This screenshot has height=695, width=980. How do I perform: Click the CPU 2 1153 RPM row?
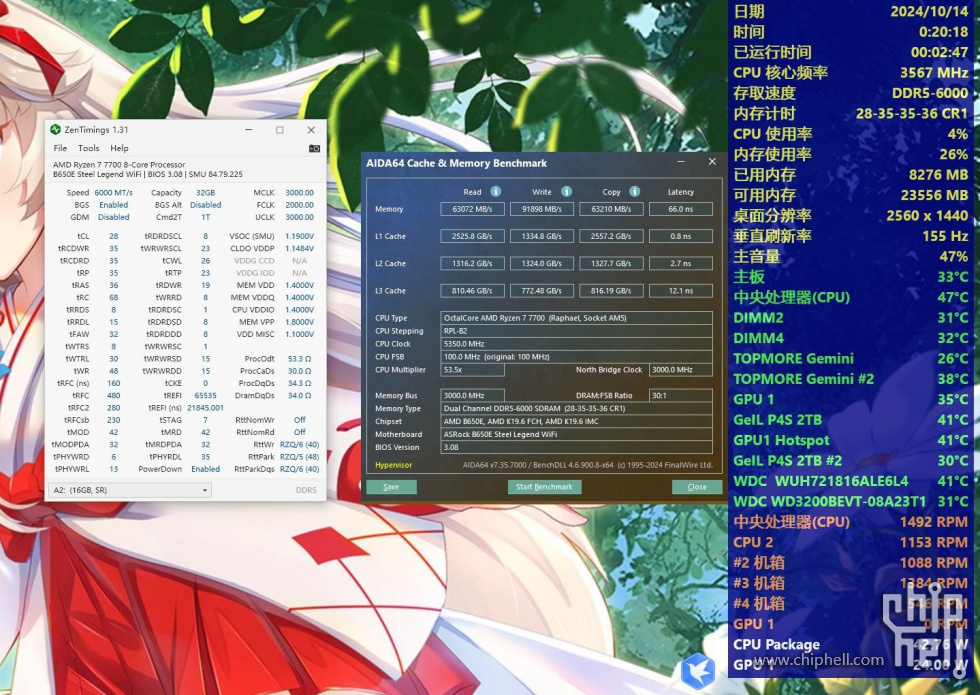[851, 542]
